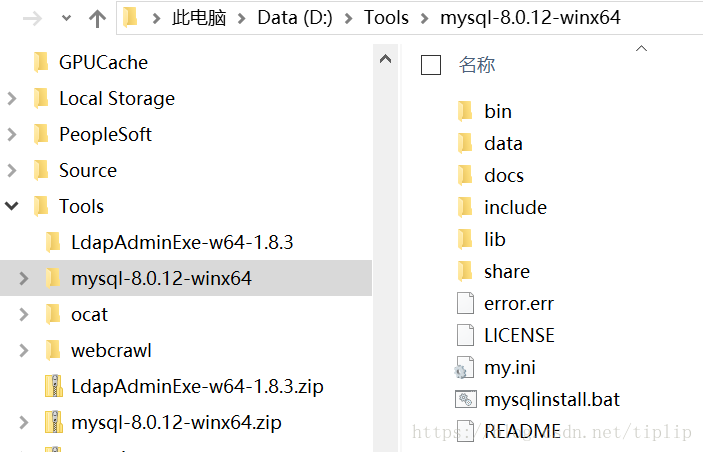Select the webcrawl folder in tree

click(111, 351)
